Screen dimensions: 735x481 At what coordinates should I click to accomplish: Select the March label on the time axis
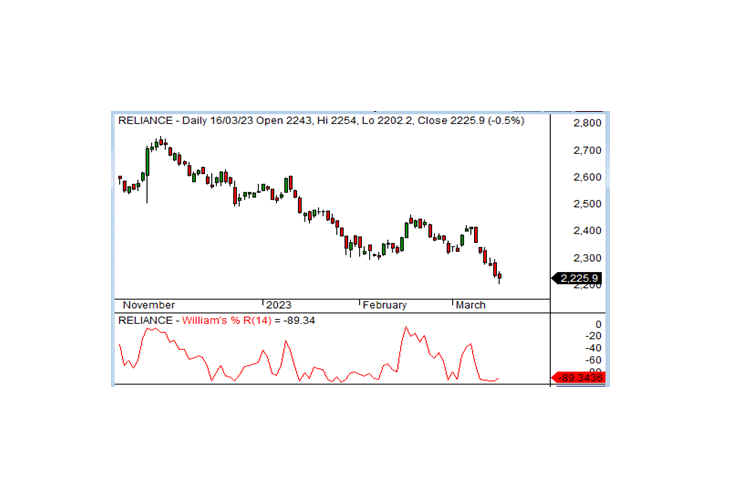(x=471, y=305)
